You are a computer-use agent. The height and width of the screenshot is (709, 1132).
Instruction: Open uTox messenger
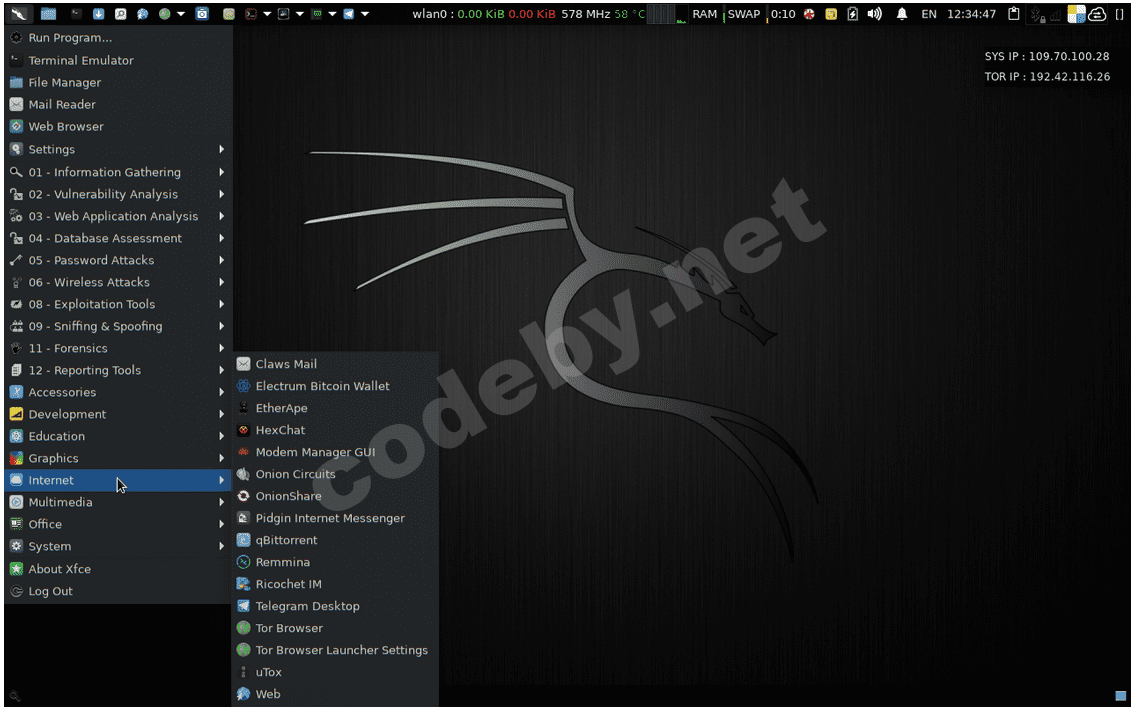click(x=335, y=672)
